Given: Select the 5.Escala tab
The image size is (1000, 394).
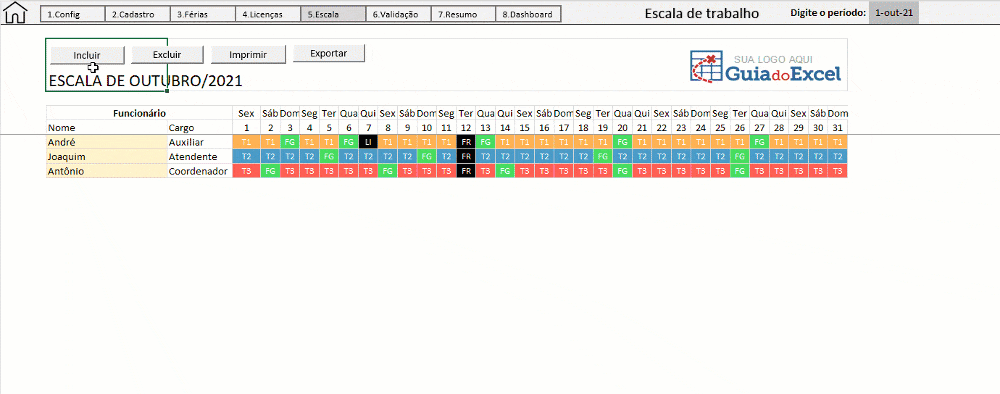Looking at the screenshot, I should point(334,14).
